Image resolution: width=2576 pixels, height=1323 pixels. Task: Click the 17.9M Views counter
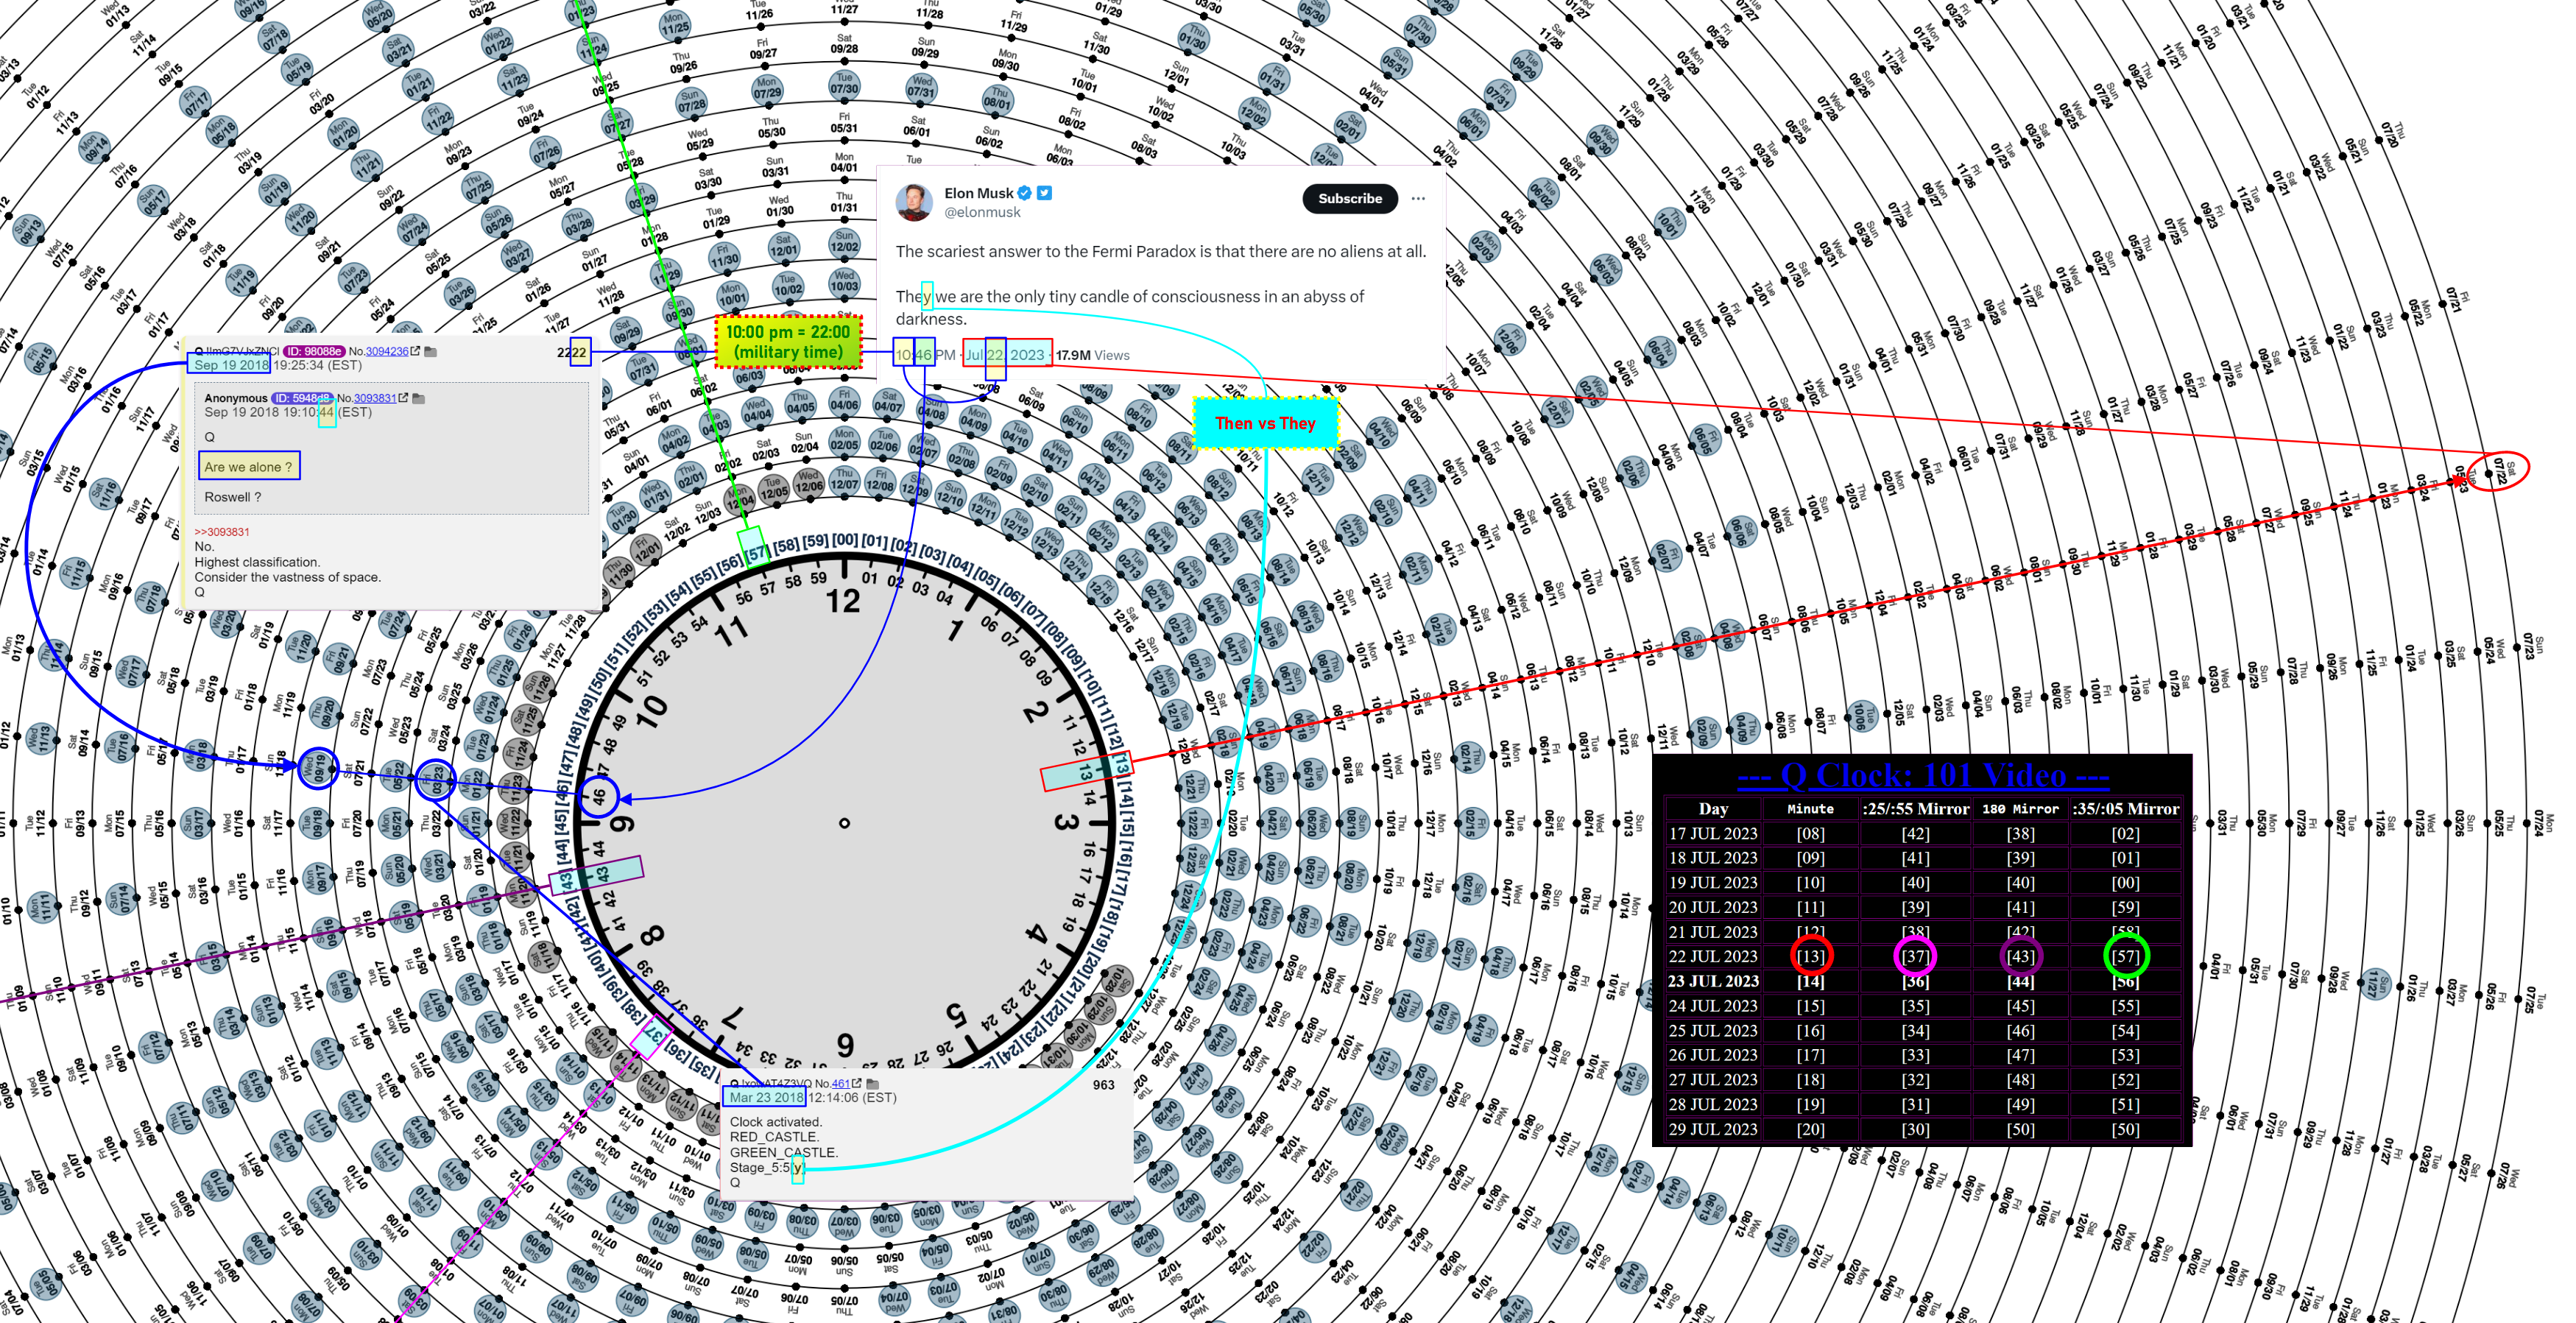[1093, 355]
